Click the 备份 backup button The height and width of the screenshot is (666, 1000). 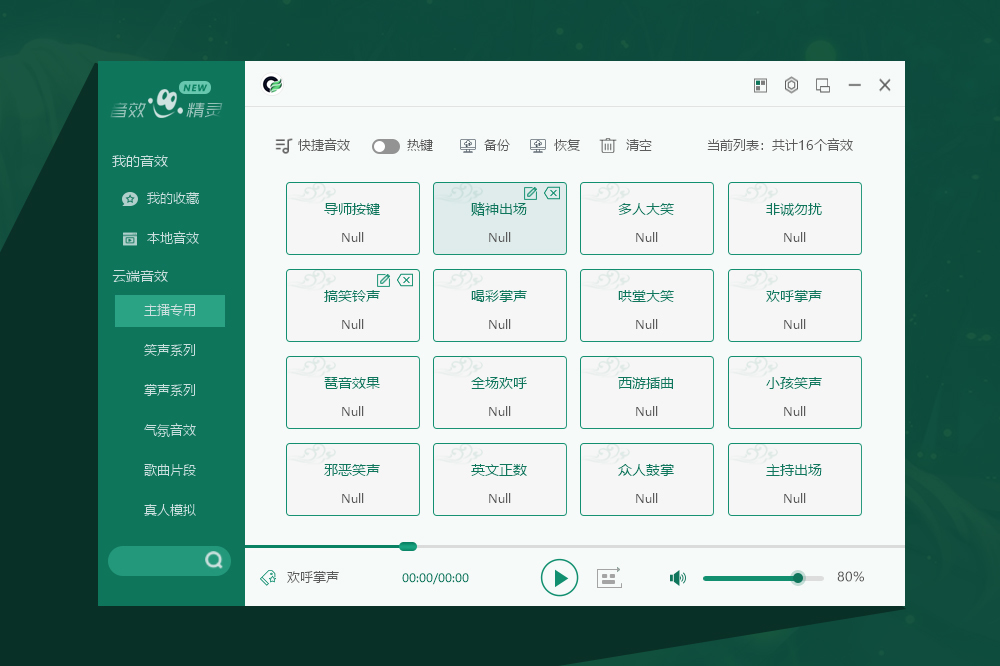(x=485, y=145)
